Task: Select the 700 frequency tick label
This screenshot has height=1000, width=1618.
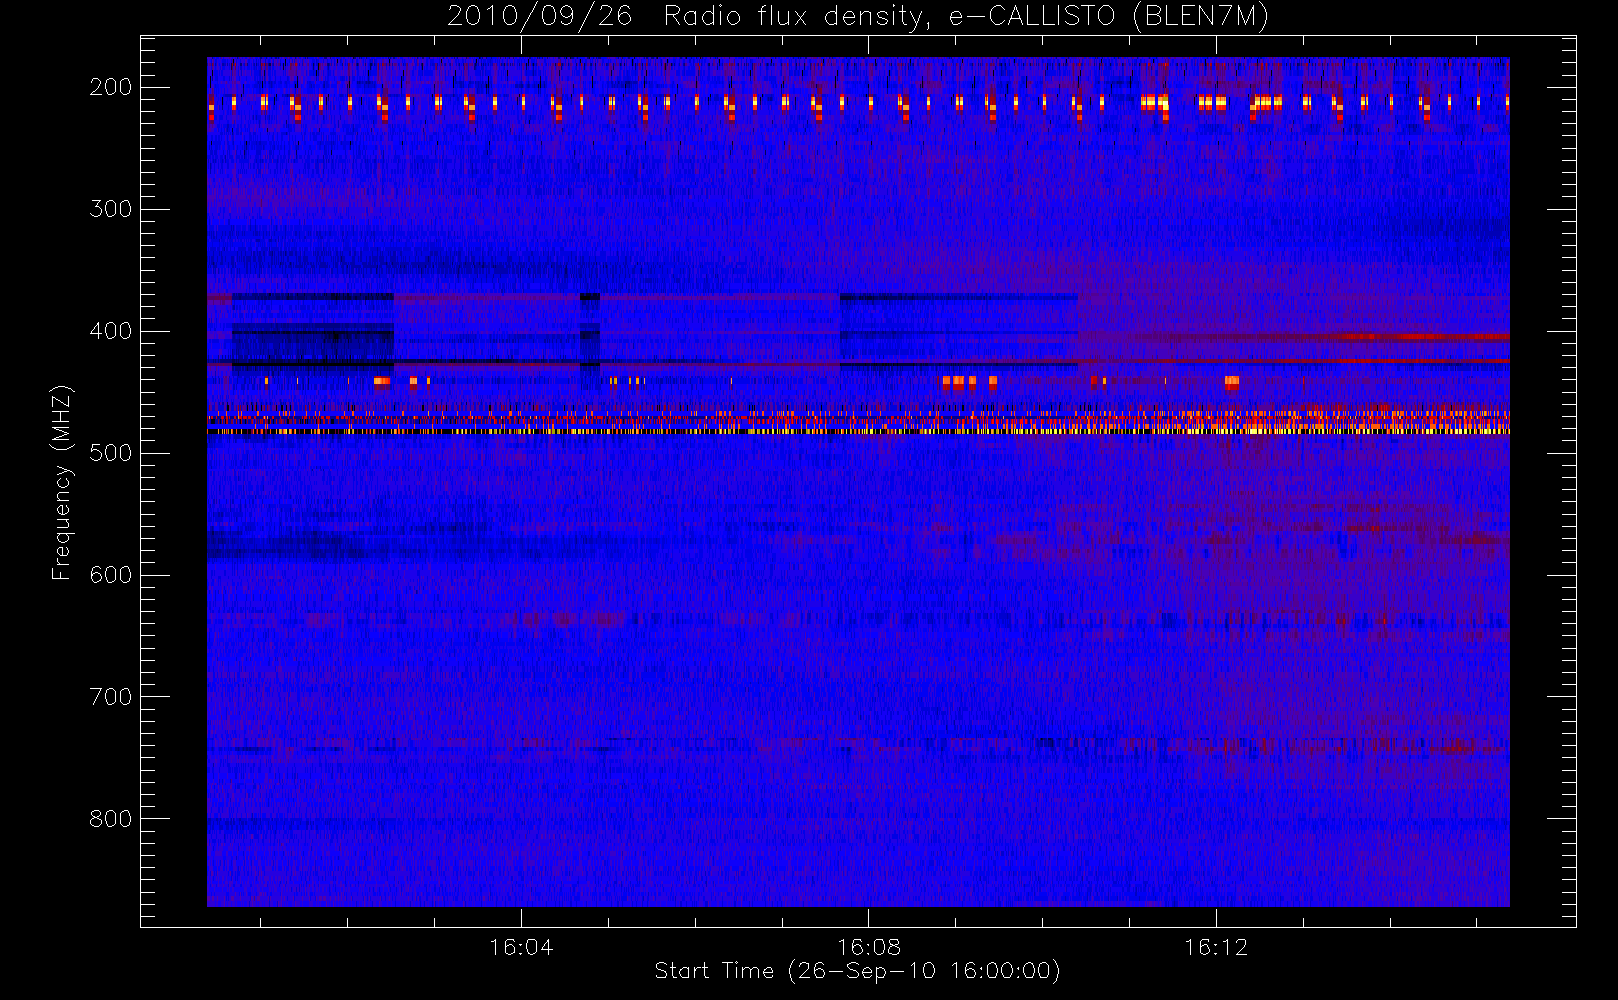Action: (111, 697)
